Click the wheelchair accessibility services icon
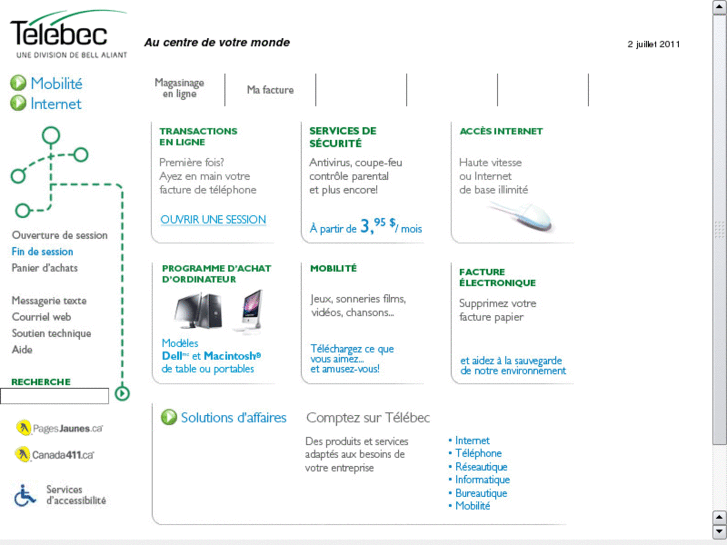The image size is (727, 545). (25, 494)
